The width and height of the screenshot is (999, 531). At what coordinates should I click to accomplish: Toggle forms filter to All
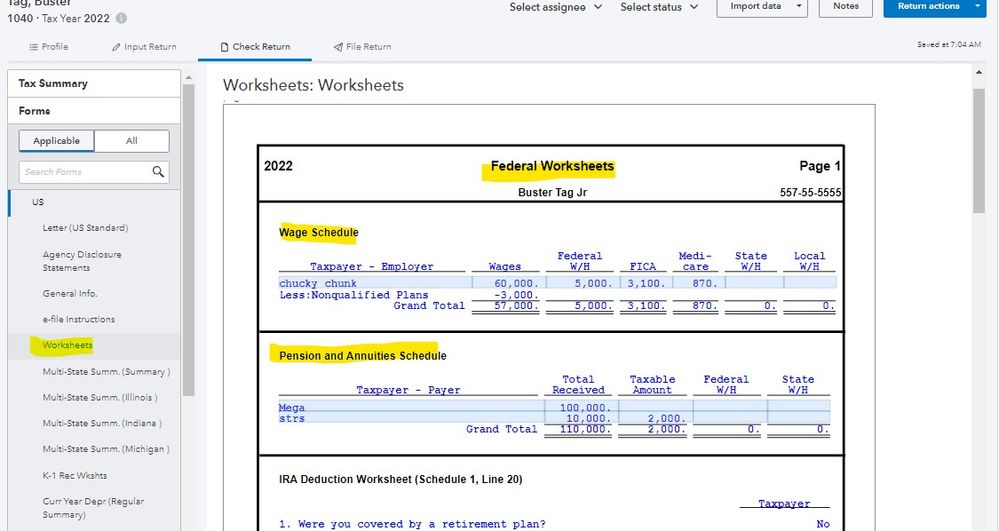[x=132, y=141]
